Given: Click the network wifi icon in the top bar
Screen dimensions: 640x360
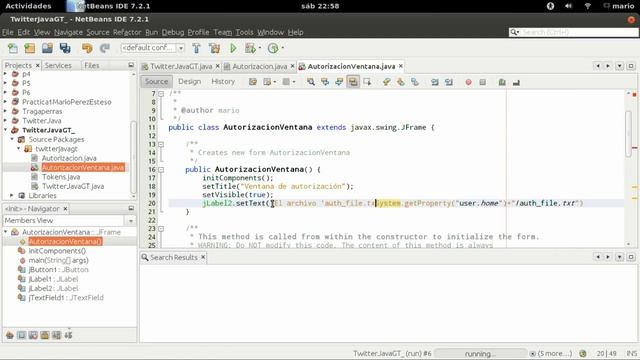Looking at the screenshot, I should click(x=587, y=6).
